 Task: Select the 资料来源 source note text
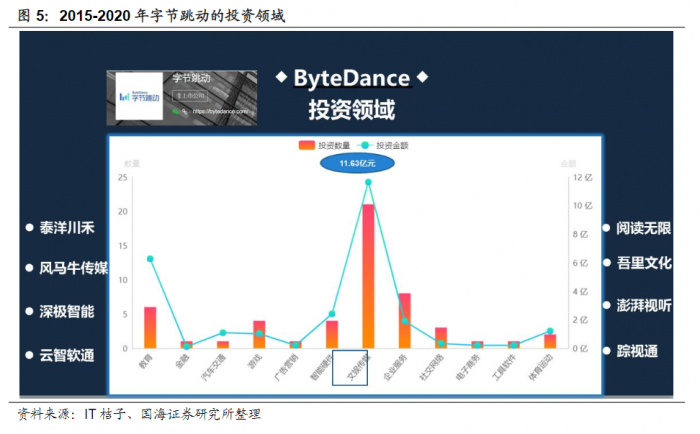click(139, 414)
